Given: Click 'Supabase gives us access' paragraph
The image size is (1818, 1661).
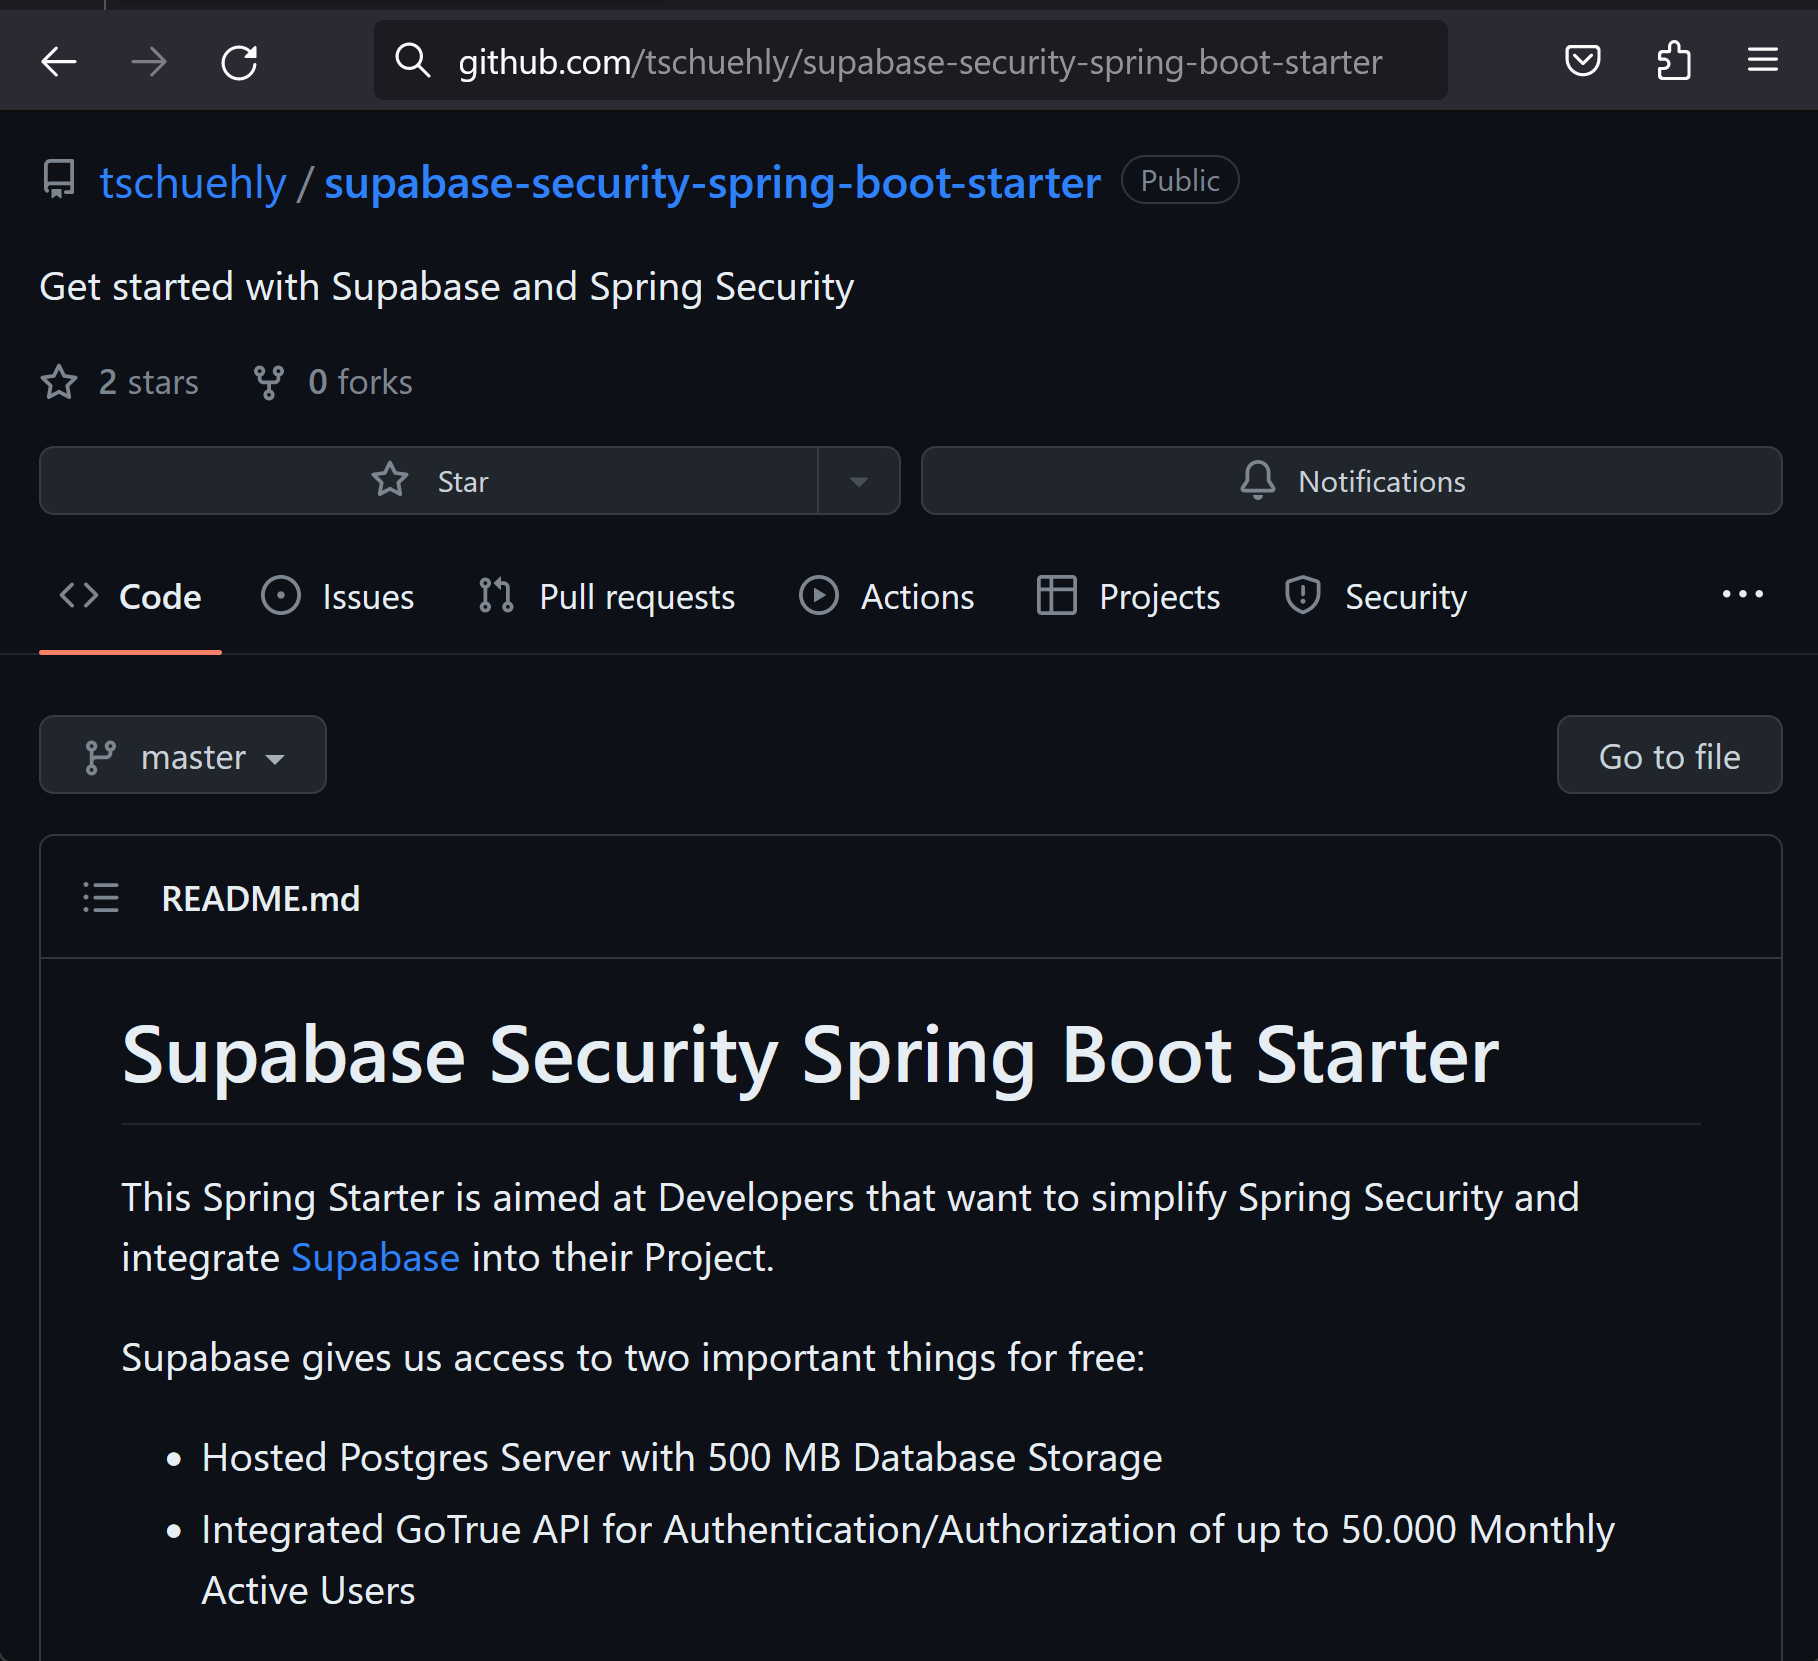Looking at the screenshot, I should point(633,1358).
